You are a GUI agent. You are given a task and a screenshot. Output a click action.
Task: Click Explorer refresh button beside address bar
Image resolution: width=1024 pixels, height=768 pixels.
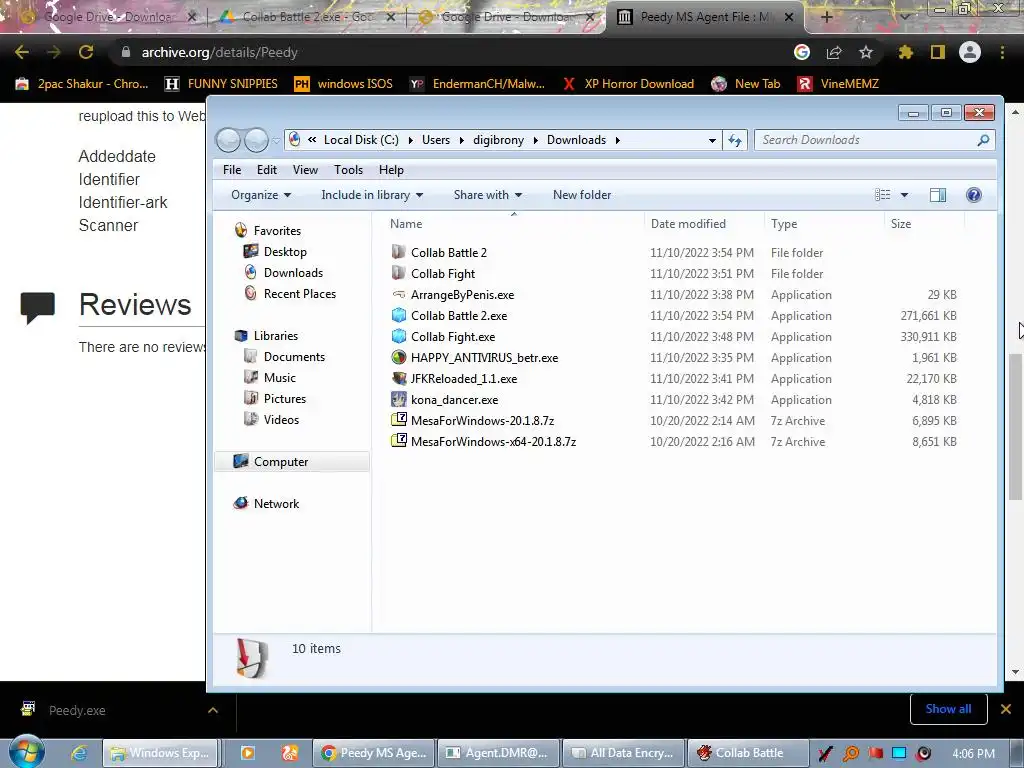735,140
